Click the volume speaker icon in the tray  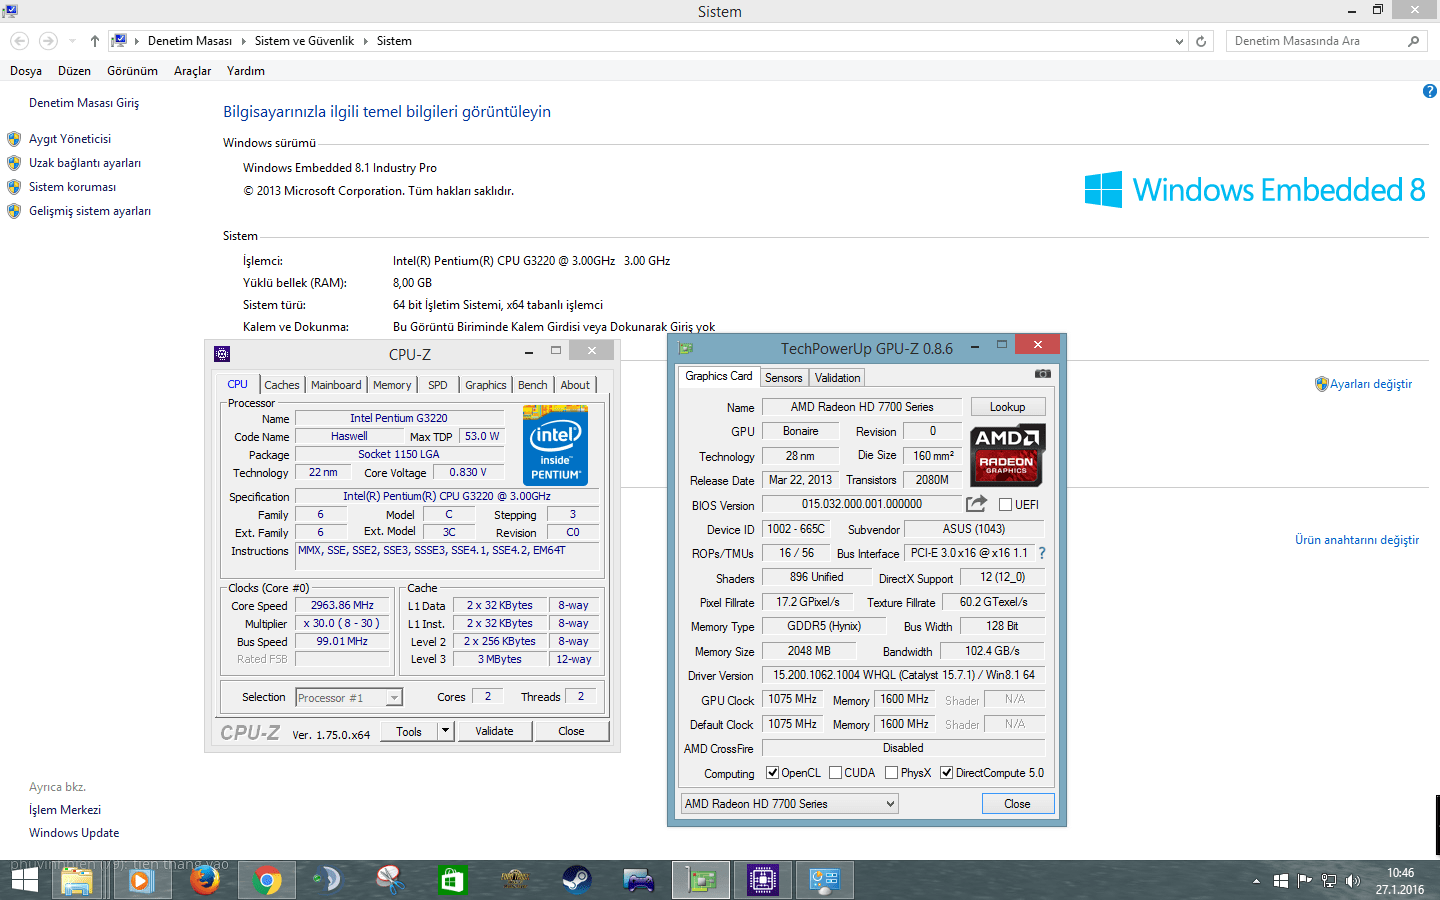point(1353,881)
